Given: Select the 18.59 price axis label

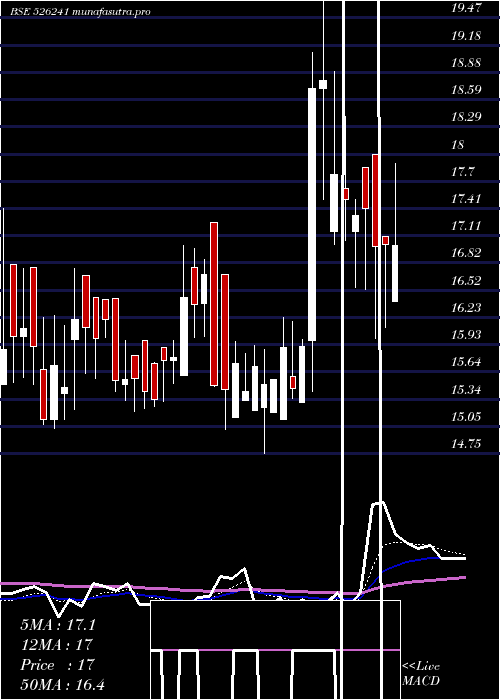Looking at the screenshot, I should click(x=466, y=90).
